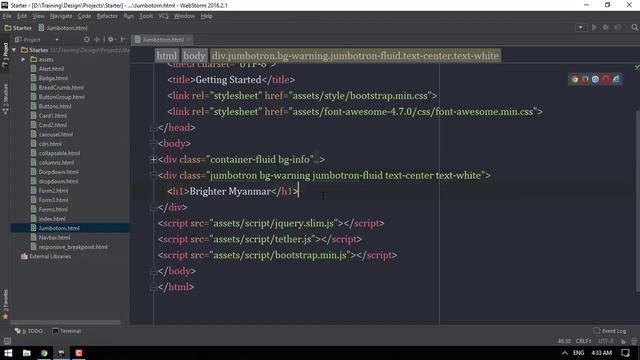Click the Debug bug icon in the toolbar

606,28
